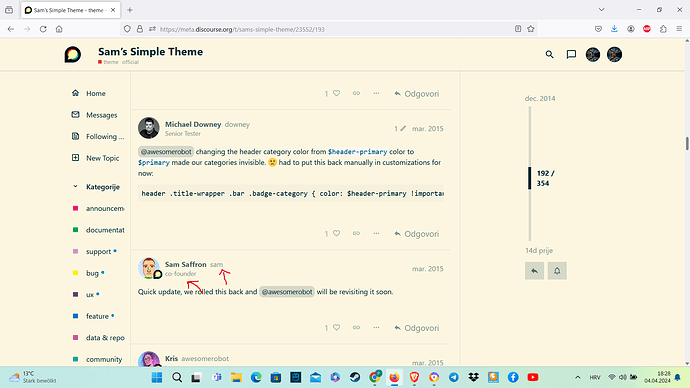The height and width of the screenshot is (388, 690).
Task: Copy link to Michael Downey's post
Action: pos(356,234)
